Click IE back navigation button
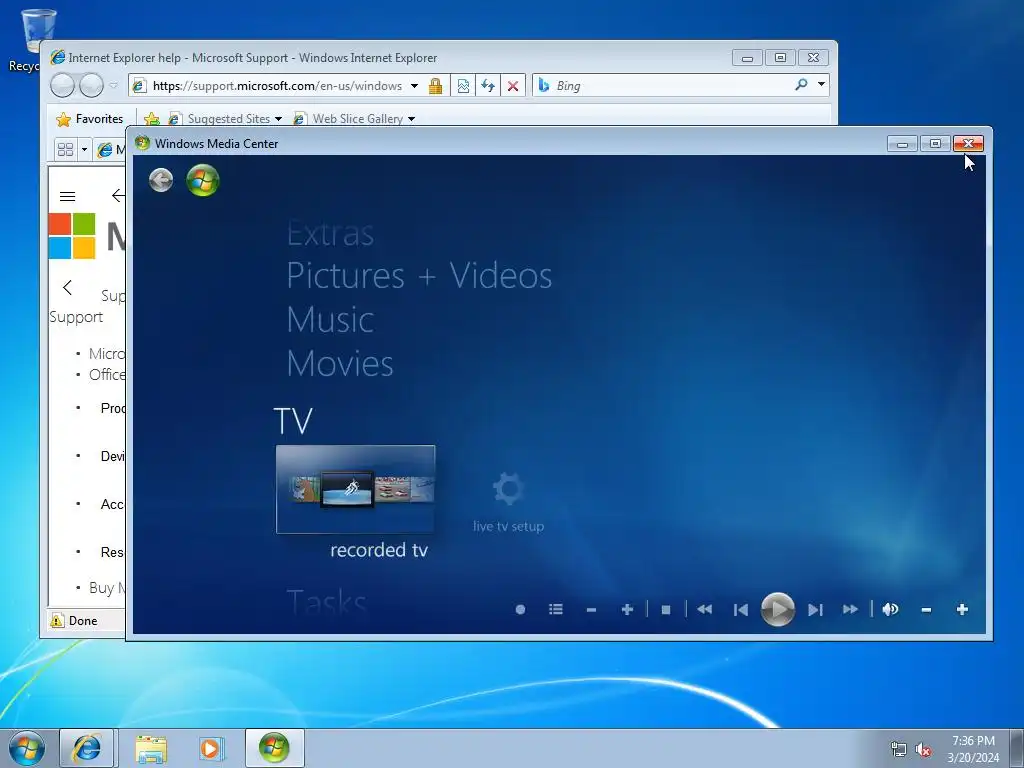The height and width of the screenshot is (768, 1024). [x=62, y=85]
